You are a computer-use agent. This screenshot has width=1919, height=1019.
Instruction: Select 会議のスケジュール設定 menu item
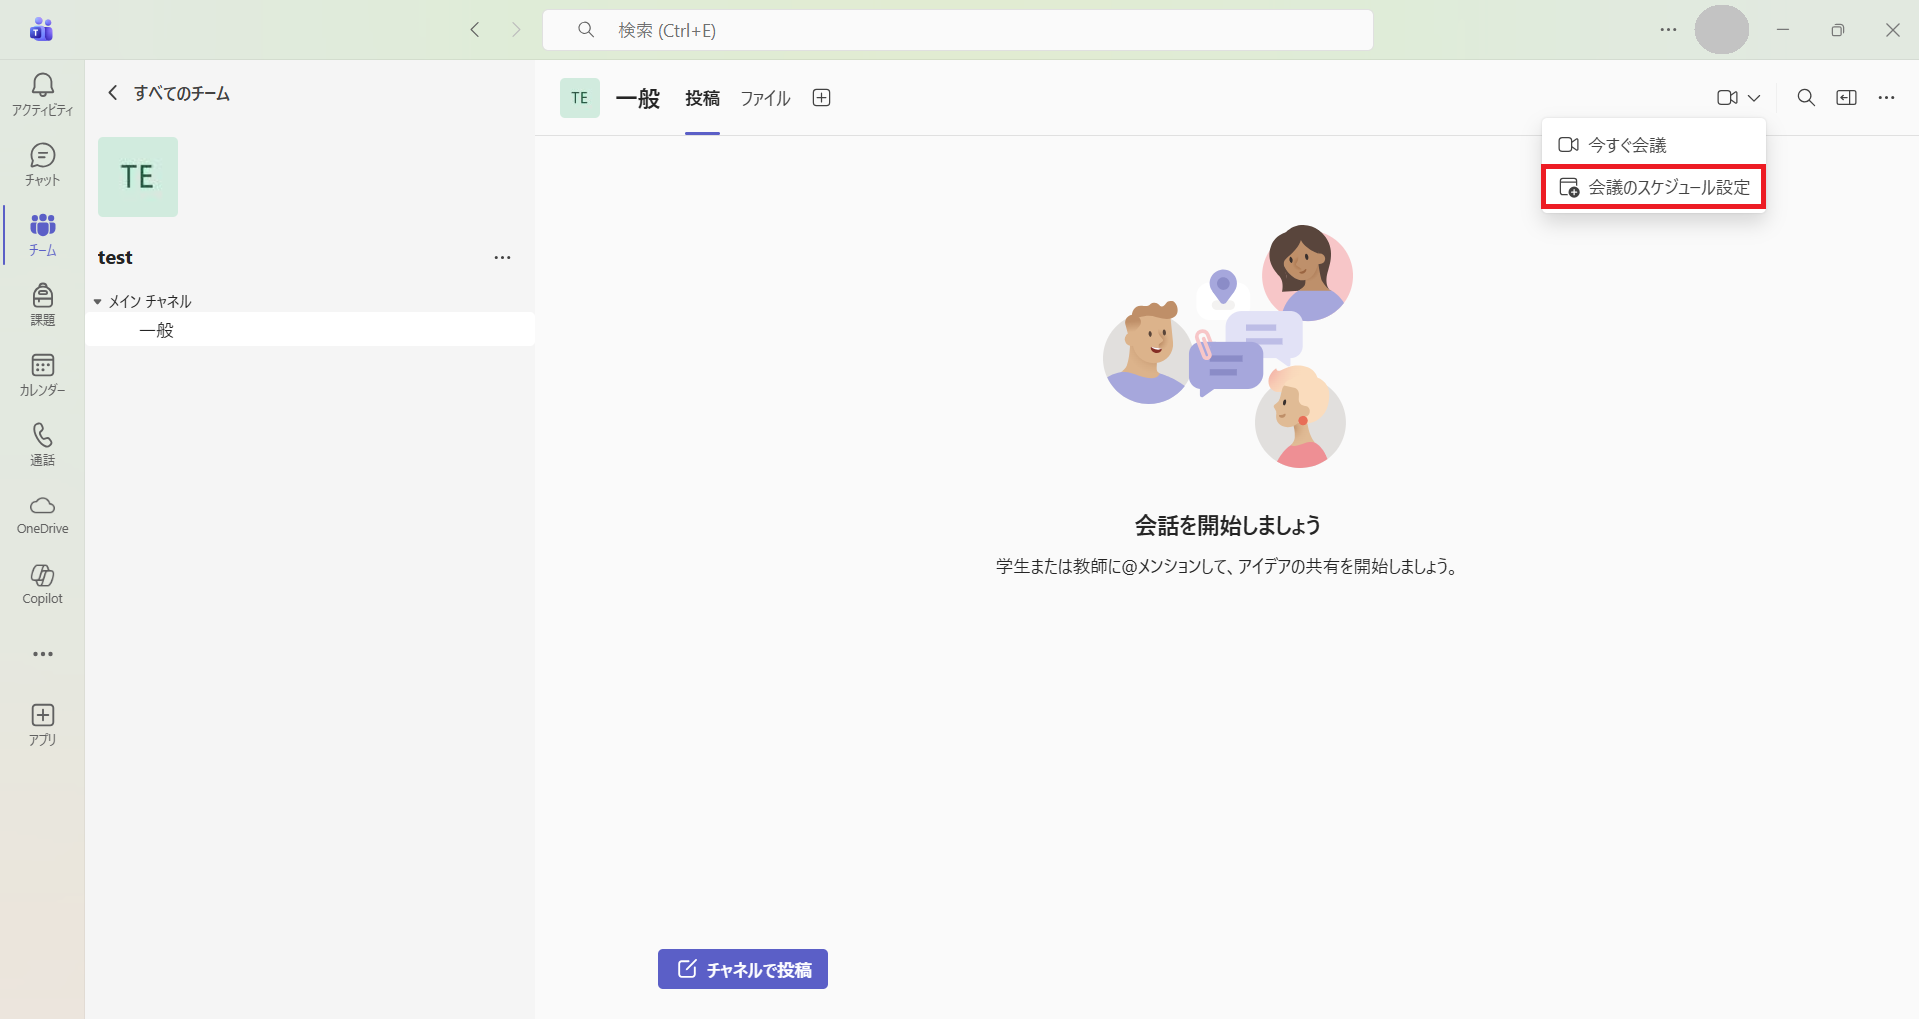click(x=1654, y=188)
